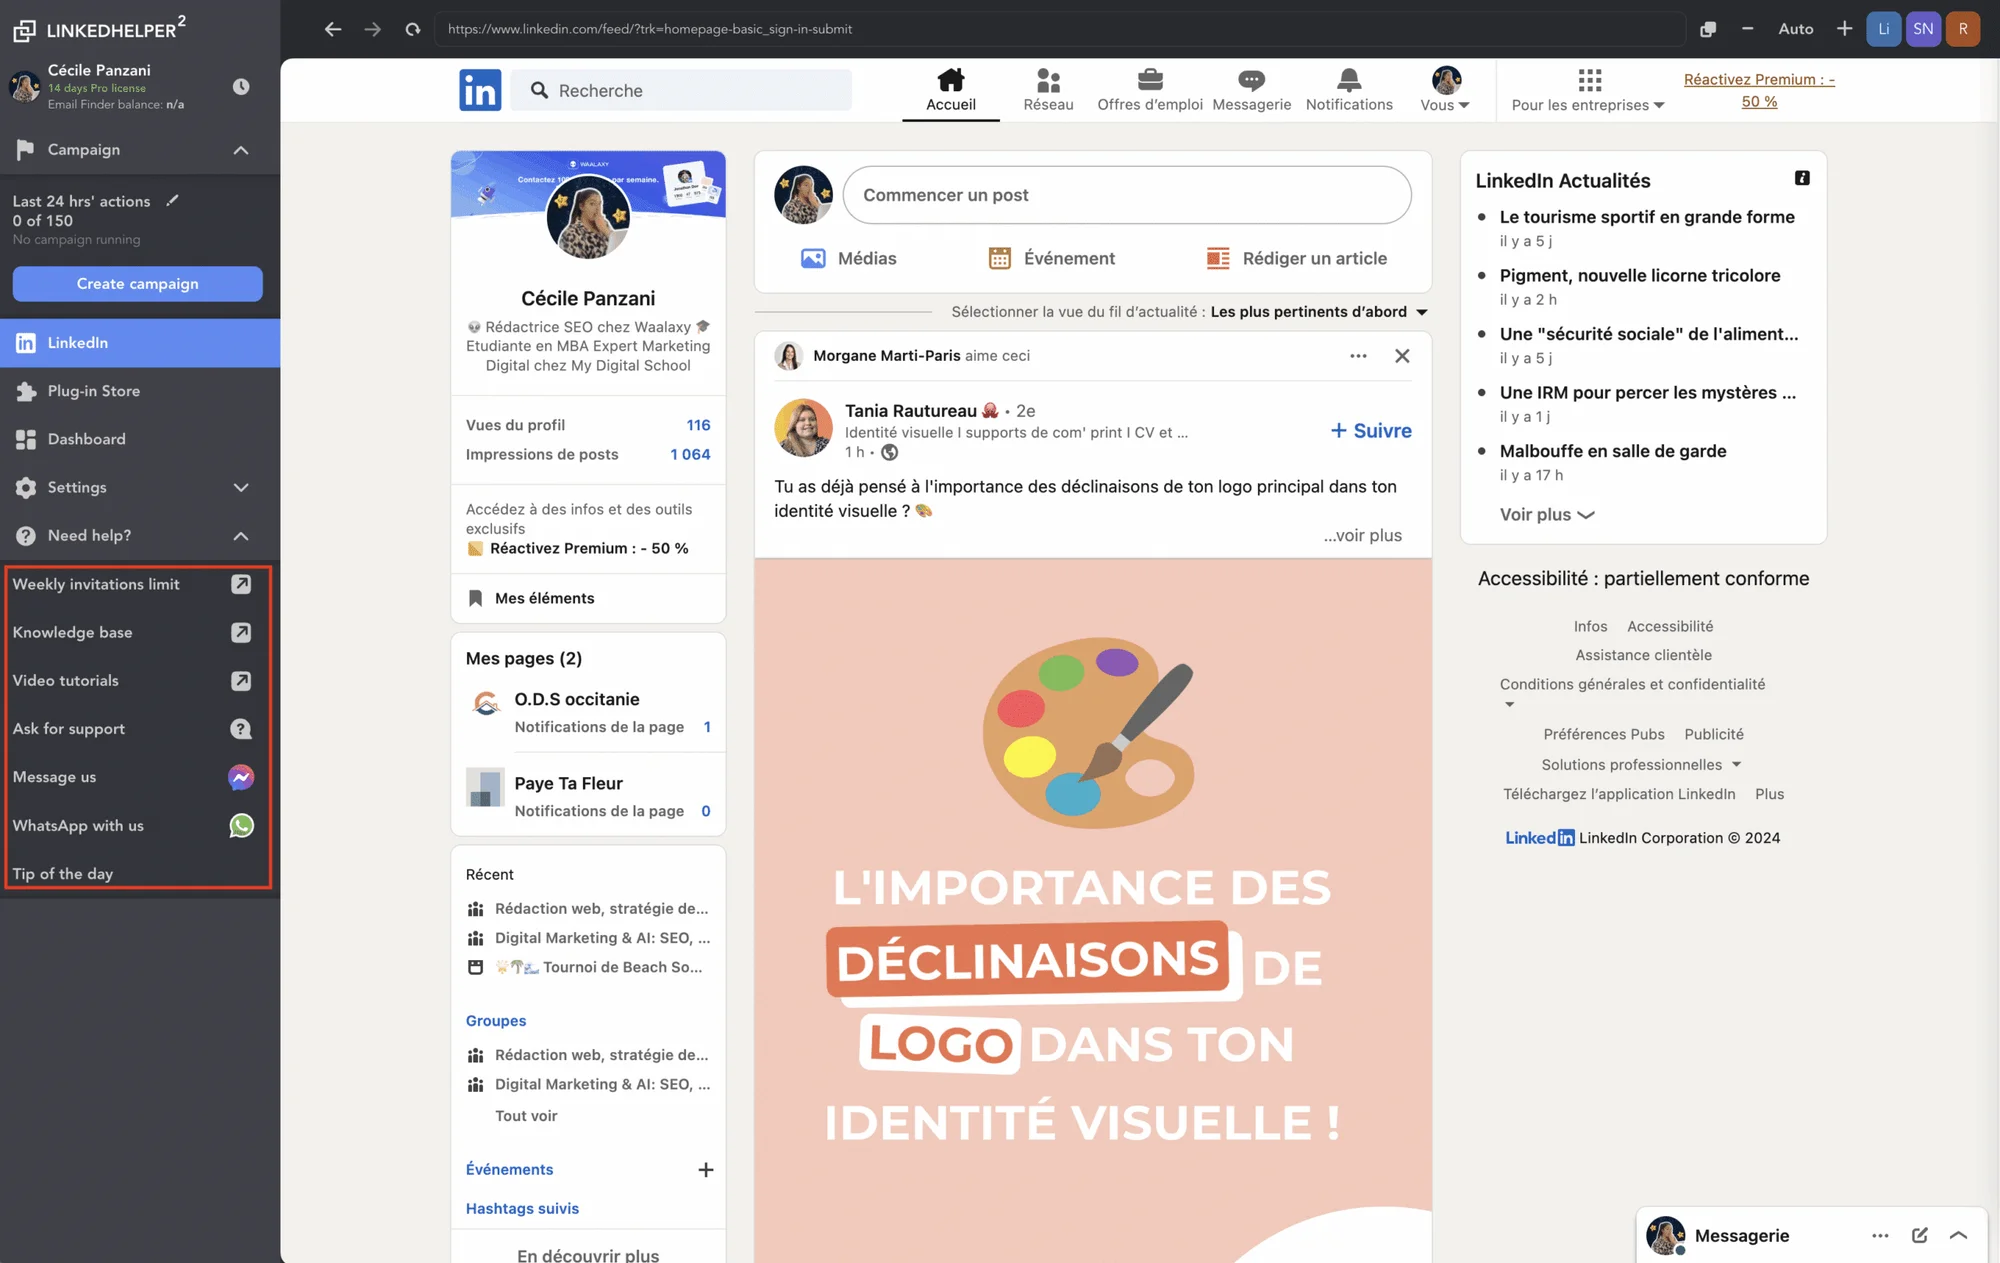The width and height of the screenshot is (2000, 1263).
Task: Open Paye Ta Fleur page
Action: (568, 783)
